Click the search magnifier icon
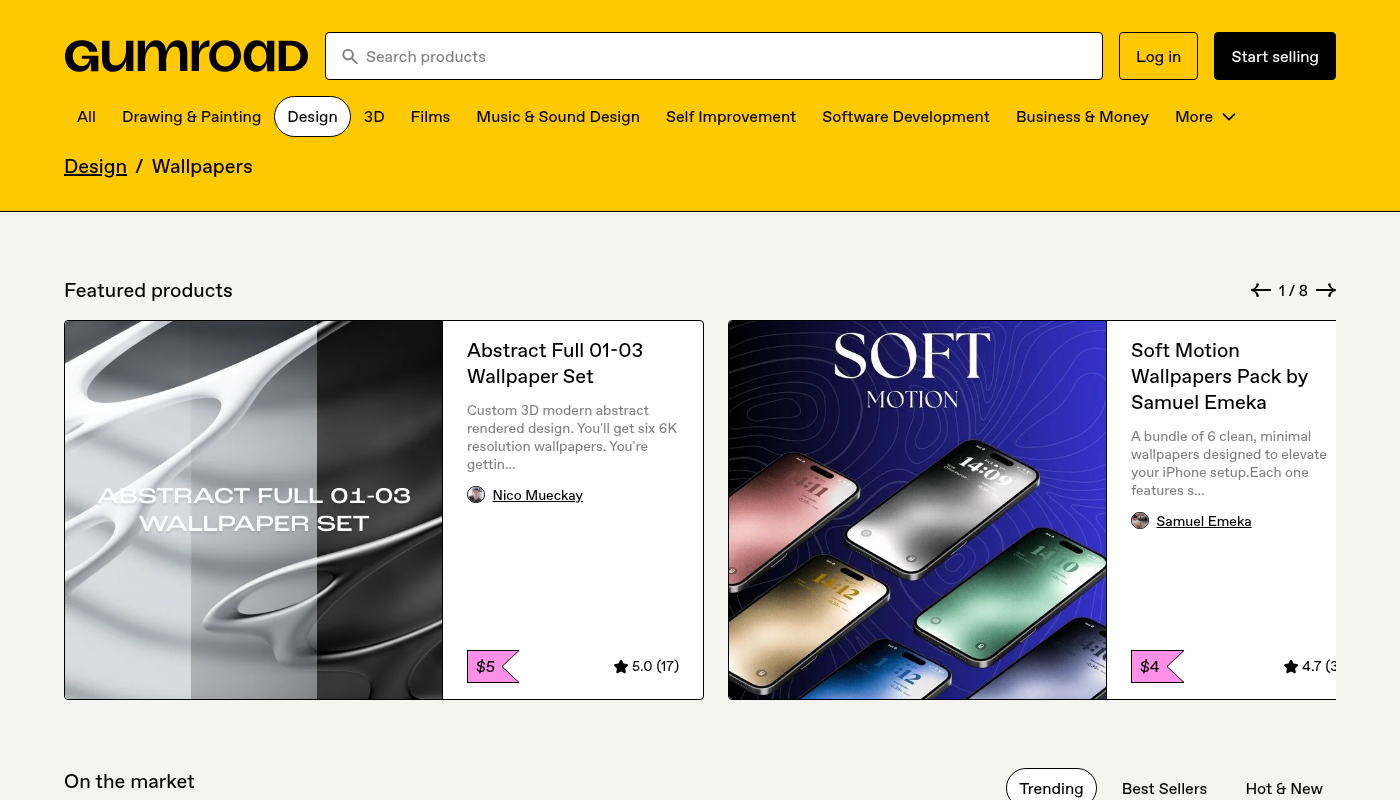The width and height of the screenshot is (1400, 800). 350,57
